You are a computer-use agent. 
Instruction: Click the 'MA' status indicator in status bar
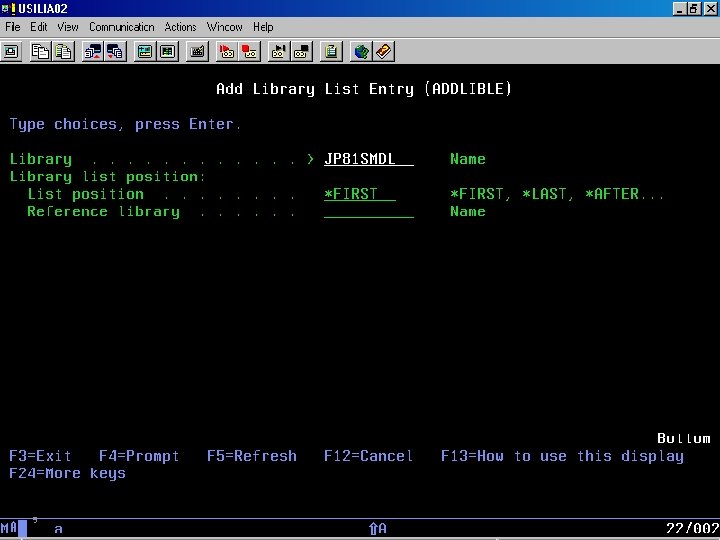point(9,528)
